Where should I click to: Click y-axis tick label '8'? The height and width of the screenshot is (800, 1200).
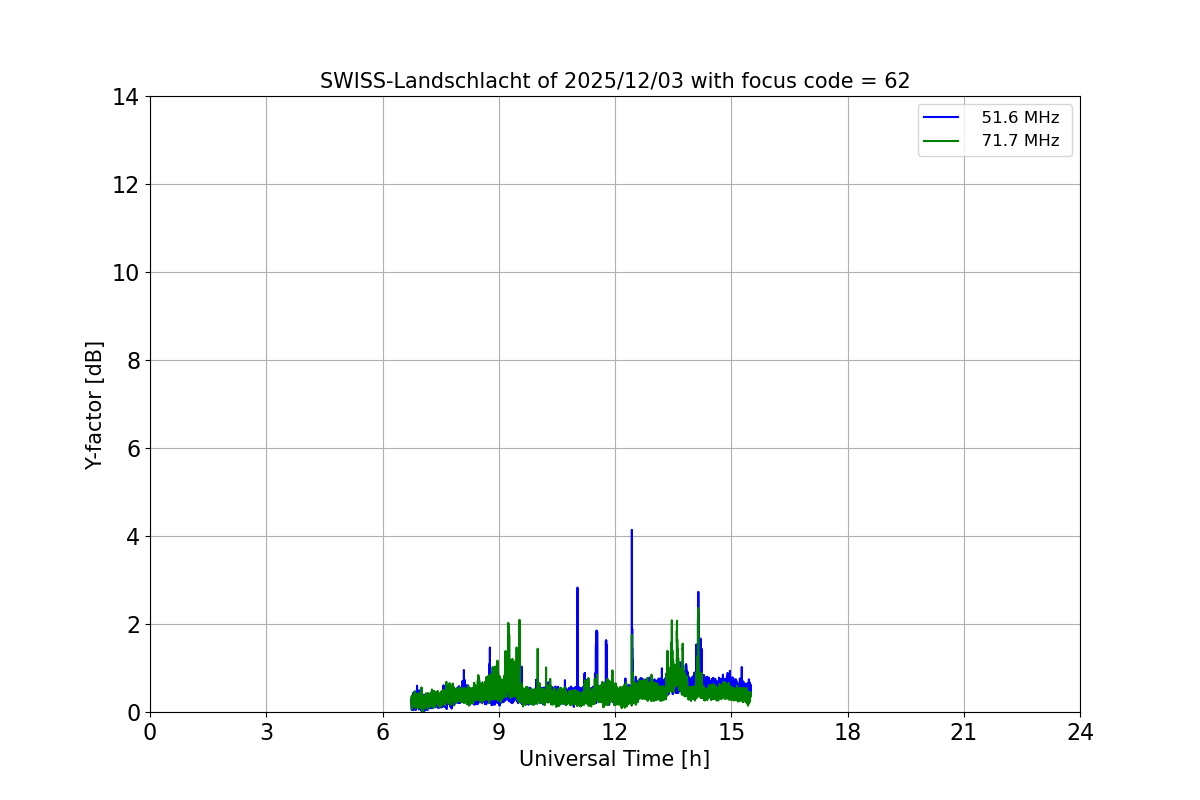click(x=132, y=361)
